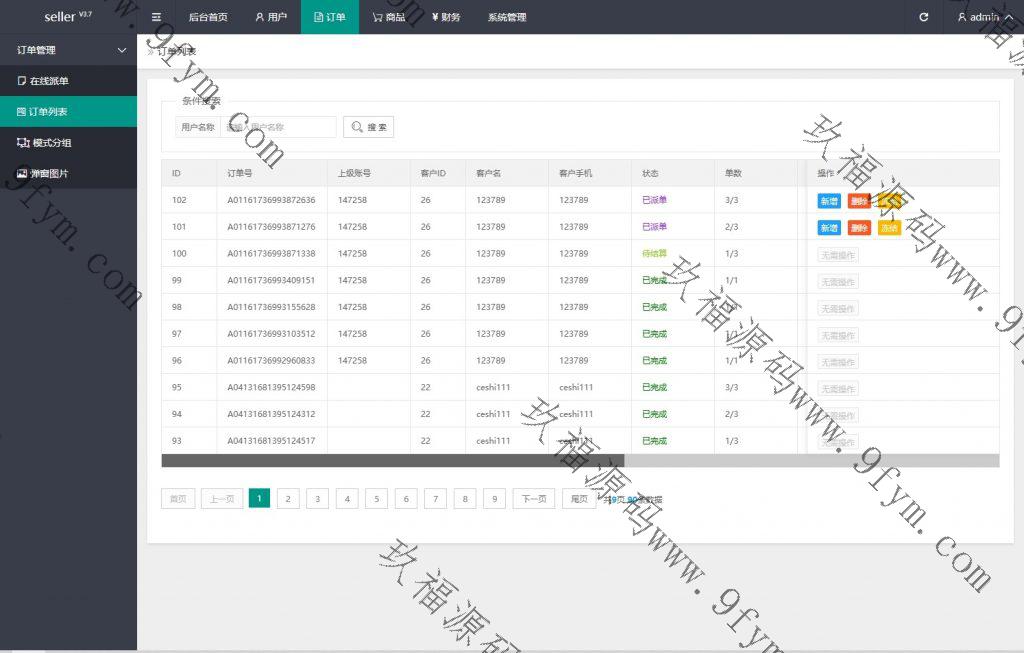The image size is (1024, 653).
Task: Click the 在线派单 sidebar icon
Action: tap(22, 81)
